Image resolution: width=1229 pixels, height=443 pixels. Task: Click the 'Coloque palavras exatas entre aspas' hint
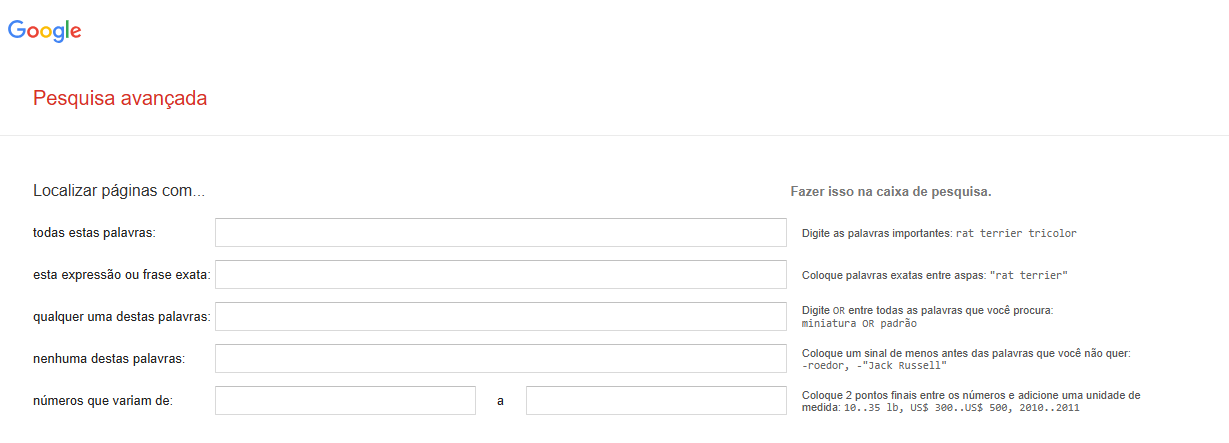pyautogui.click(x=893, y=275)
